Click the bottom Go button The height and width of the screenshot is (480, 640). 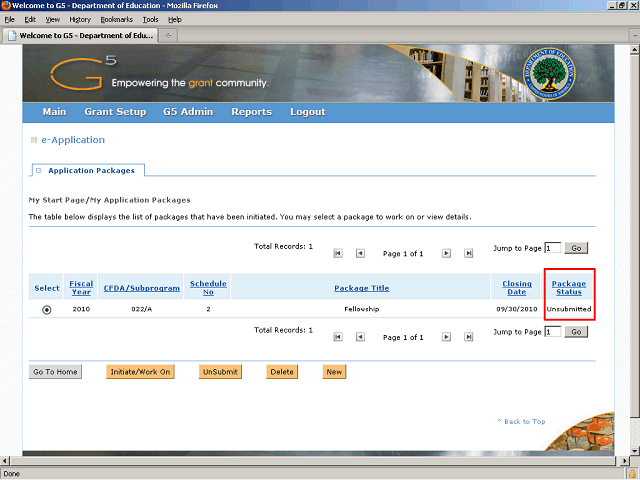click(x=576, y=332)
